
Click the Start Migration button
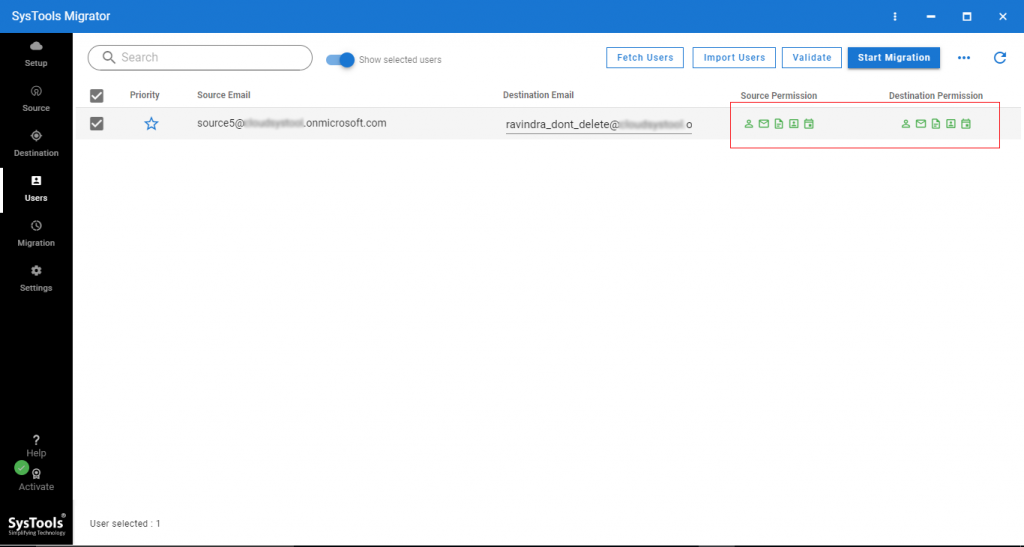coord(893,57)
